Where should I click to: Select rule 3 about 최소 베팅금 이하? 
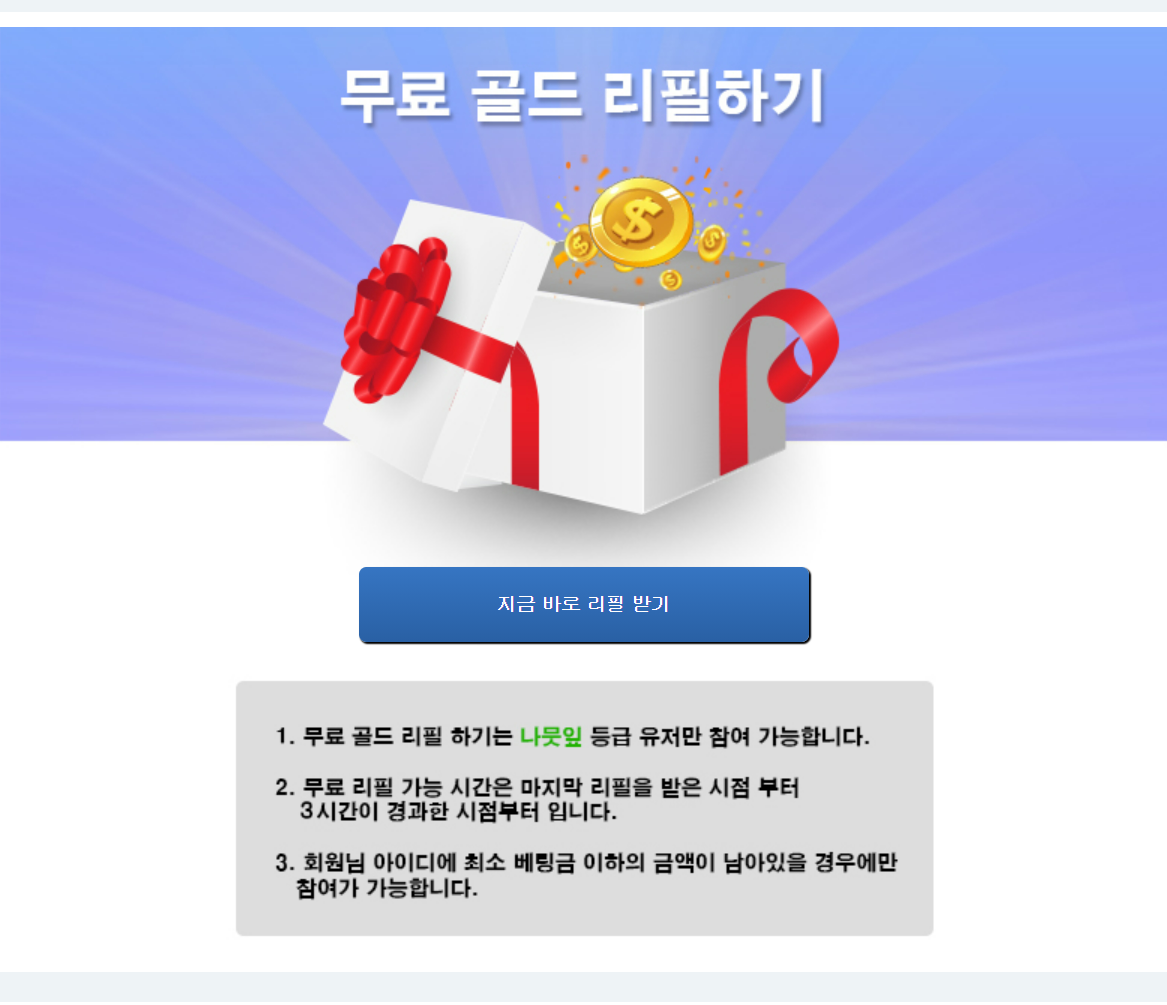coord(586,875)
